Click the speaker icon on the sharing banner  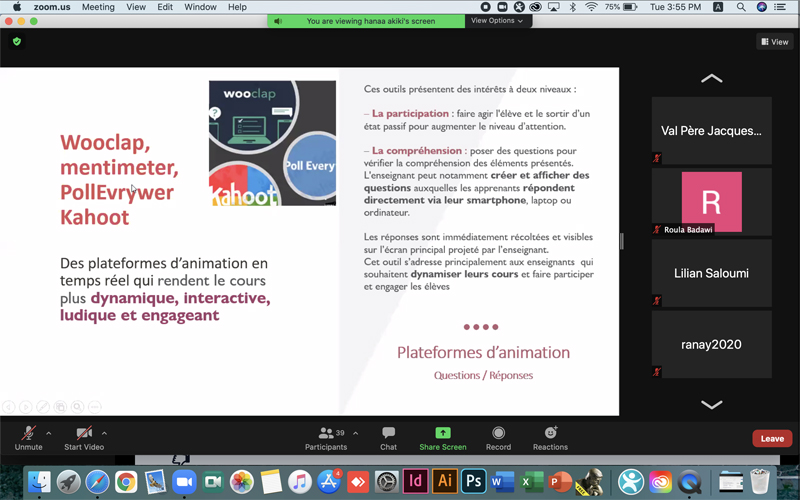[278, 21]
